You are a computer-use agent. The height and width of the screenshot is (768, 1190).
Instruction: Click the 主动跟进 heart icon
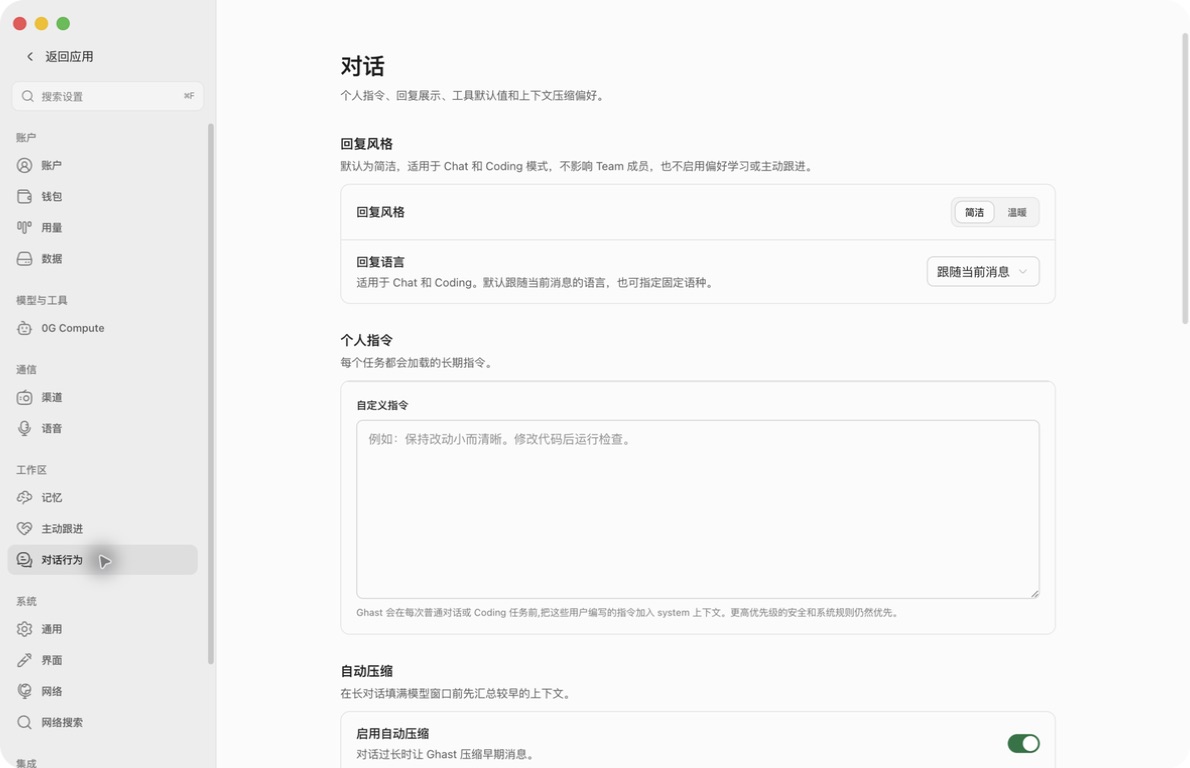click(x=24, y=529)
